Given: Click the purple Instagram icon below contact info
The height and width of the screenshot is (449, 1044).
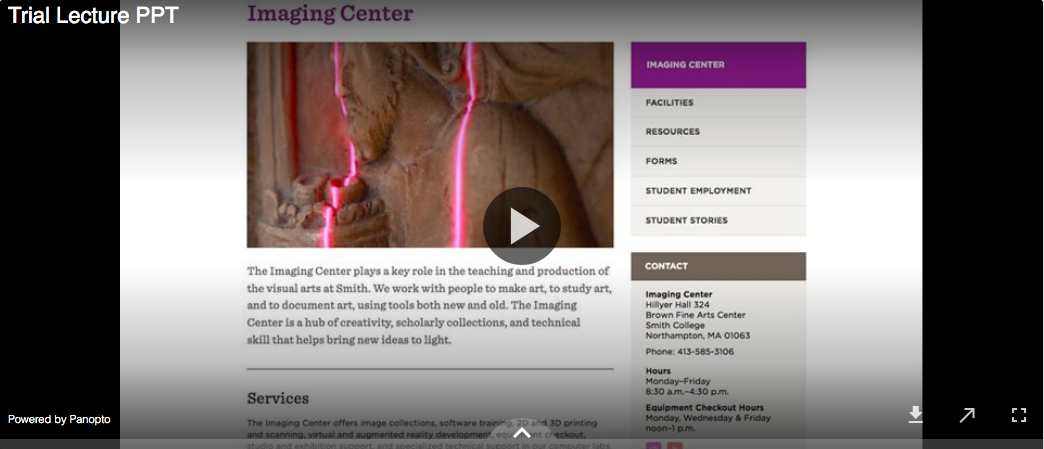Looking at the screenshot, I should tap(653, 446).
